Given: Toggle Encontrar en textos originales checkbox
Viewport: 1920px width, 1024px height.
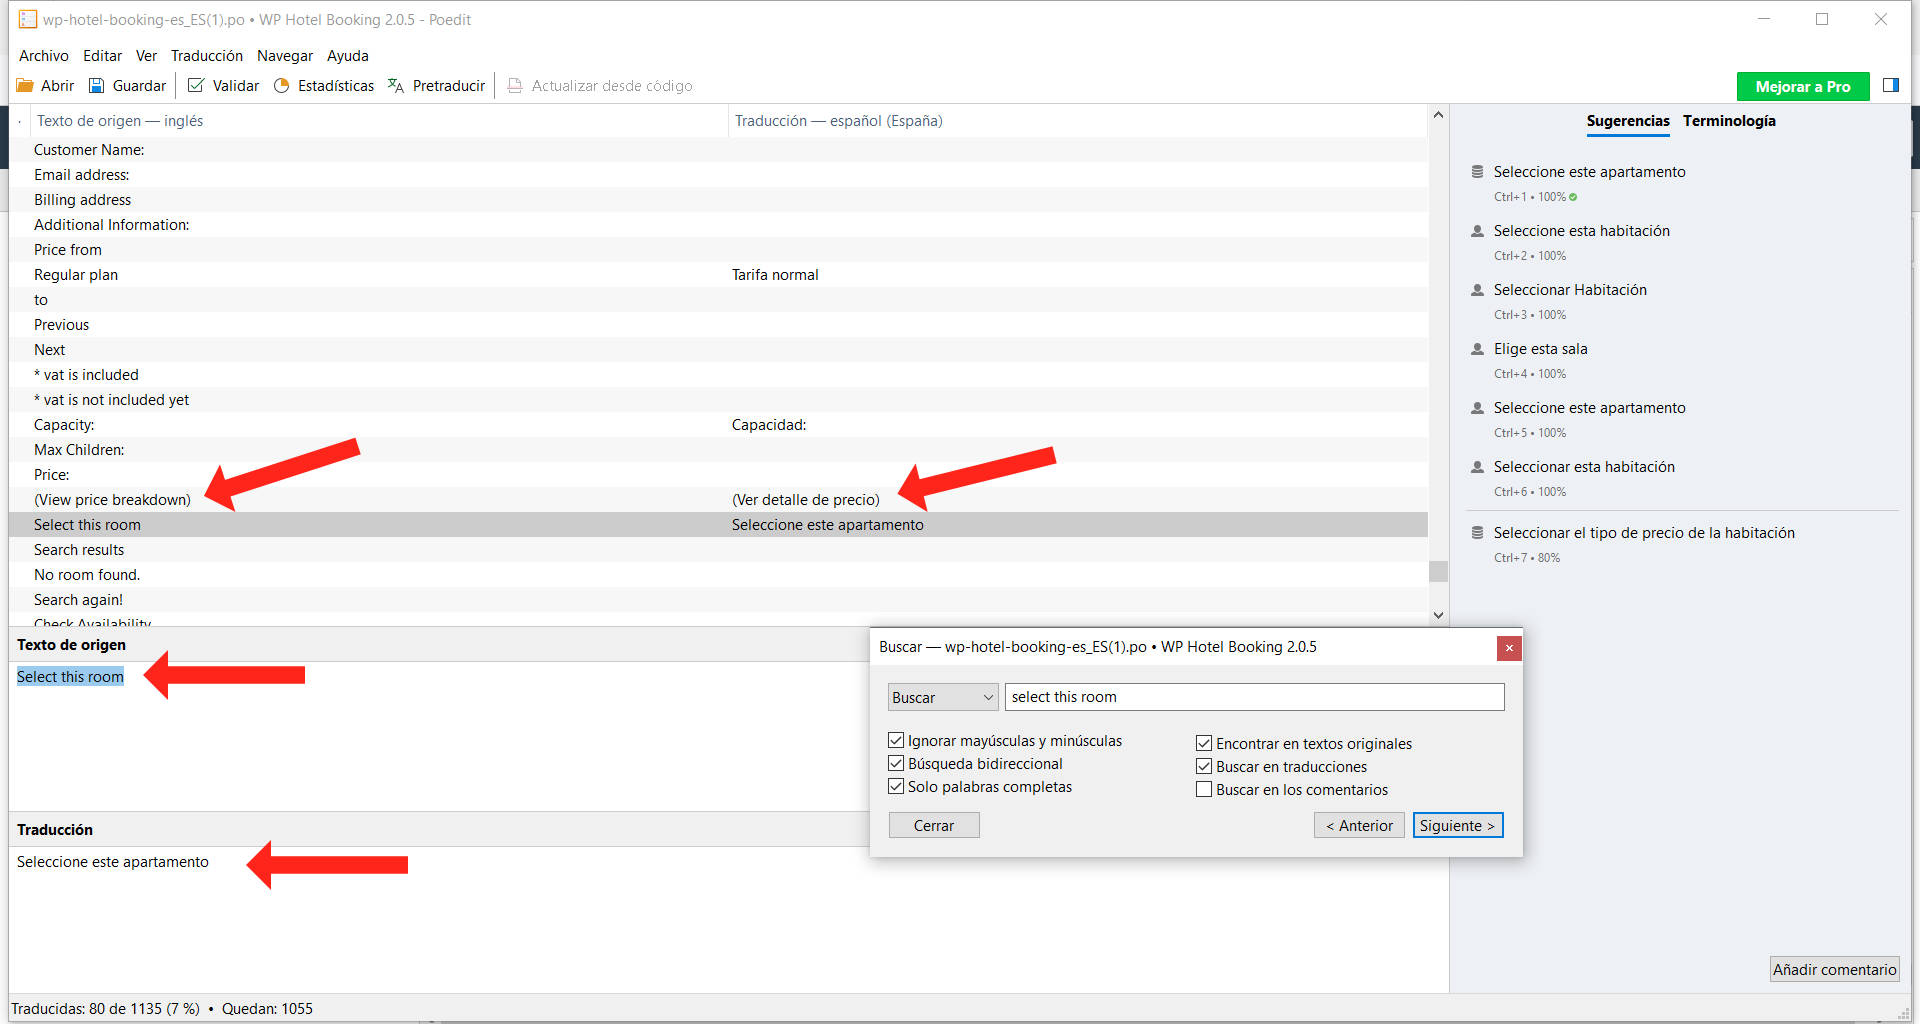Looking at the screenshot, I should [x=1204, y=743].
